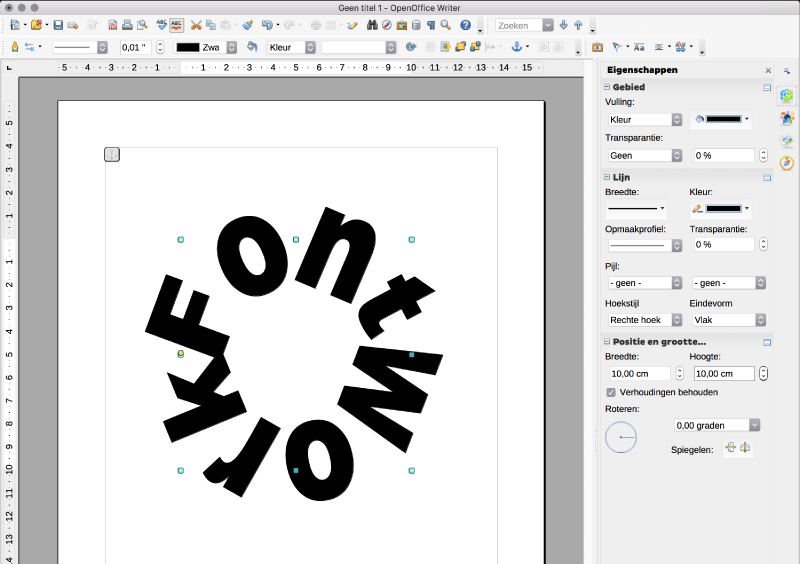Collapse the Gebied section
The image size is (800, 564).
tap(607, 87)
